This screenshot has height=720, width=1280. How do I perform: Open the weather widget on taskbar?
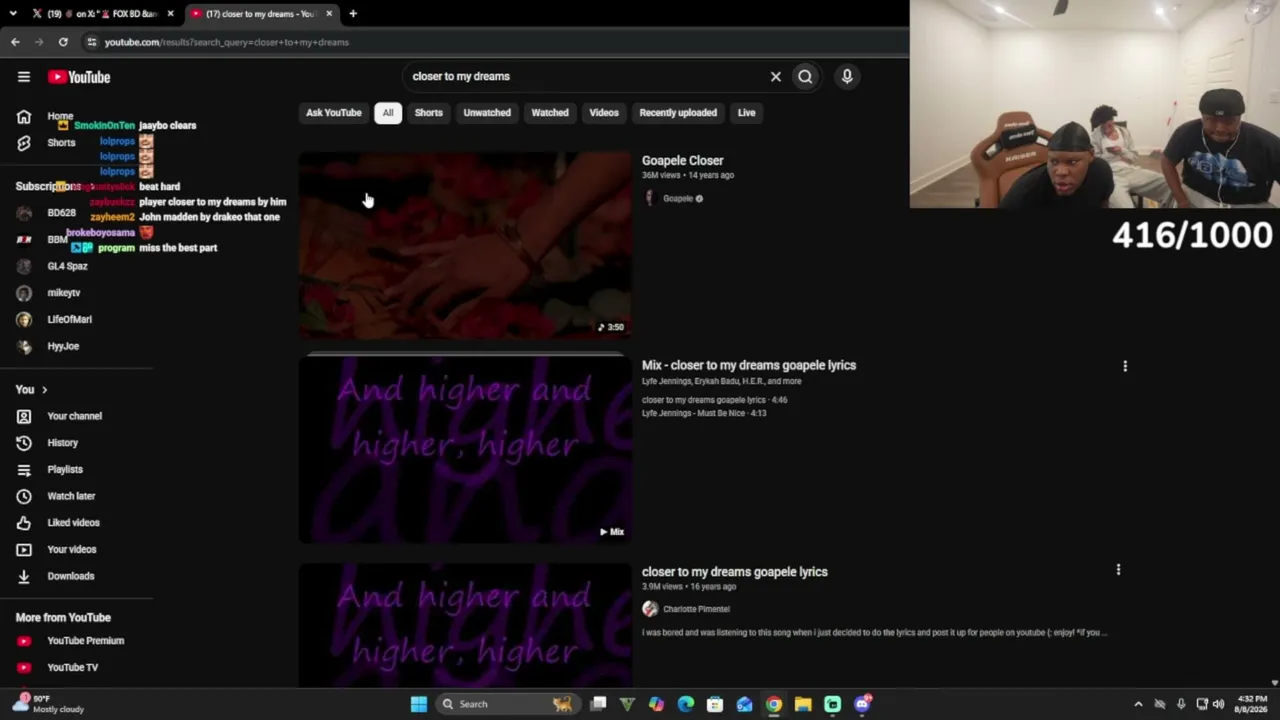point(48,704)
